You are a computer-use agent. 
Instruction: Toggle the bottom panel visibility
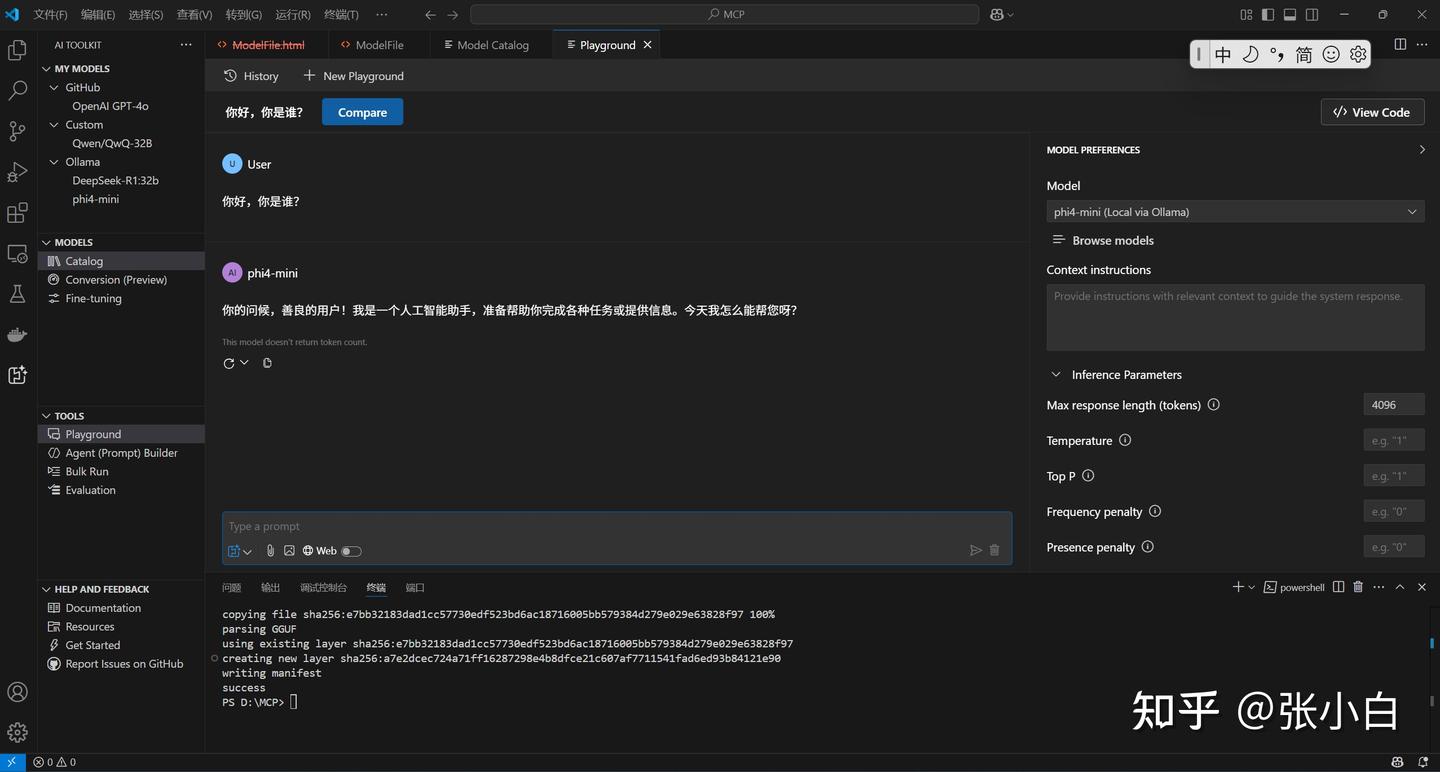(1290, 15)
